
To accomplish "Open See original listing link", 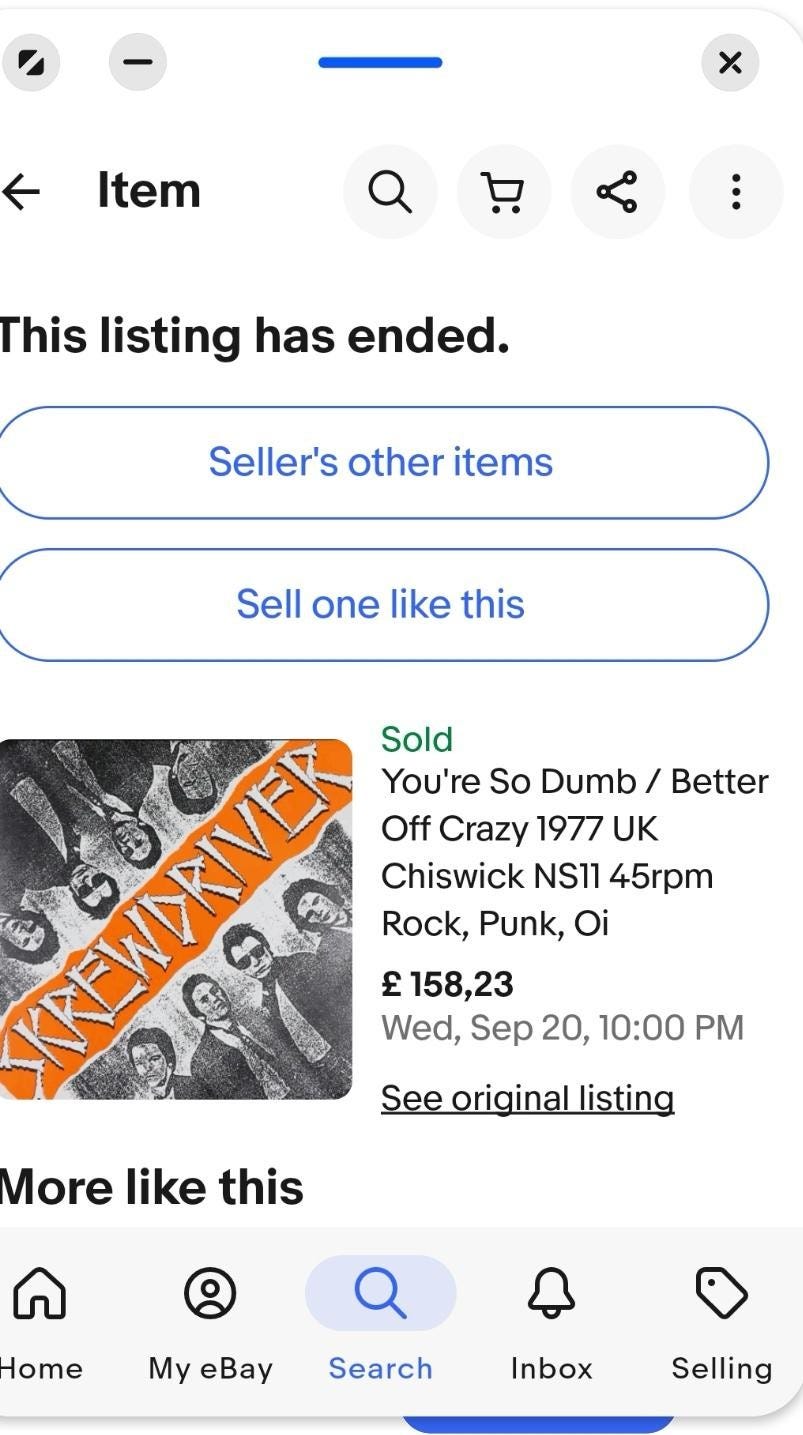I will pos(527,1098).
